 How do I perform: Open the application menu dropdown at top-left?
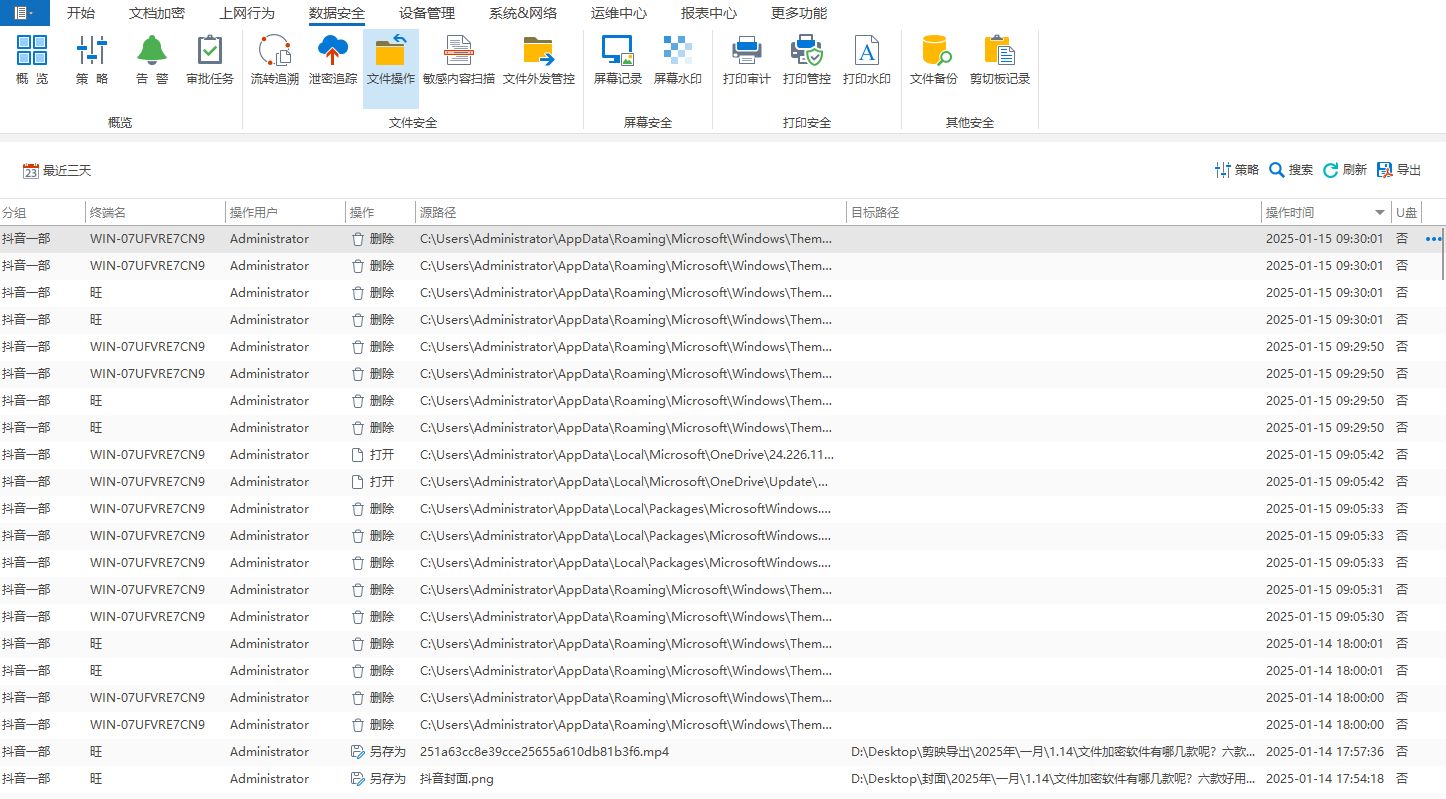24,13
